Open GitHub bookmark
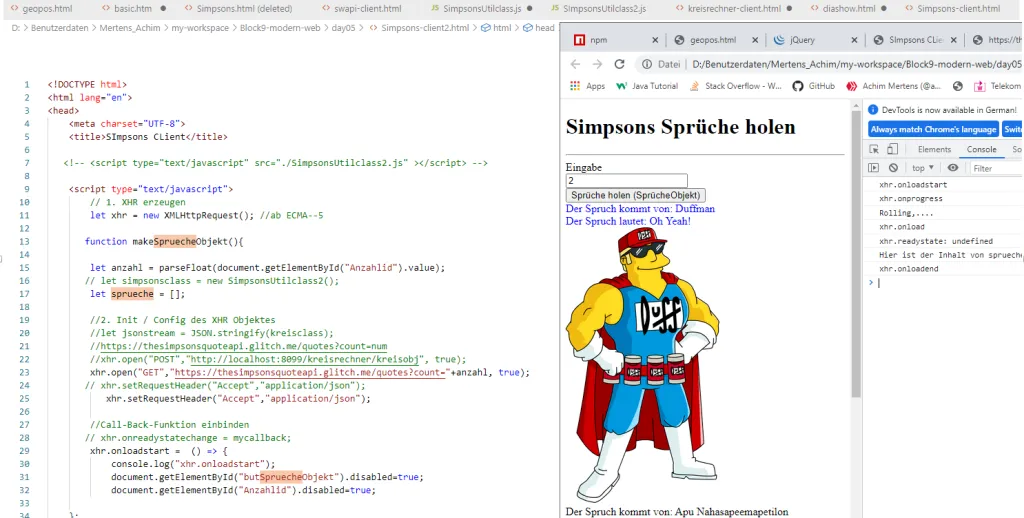 (814, 86)
